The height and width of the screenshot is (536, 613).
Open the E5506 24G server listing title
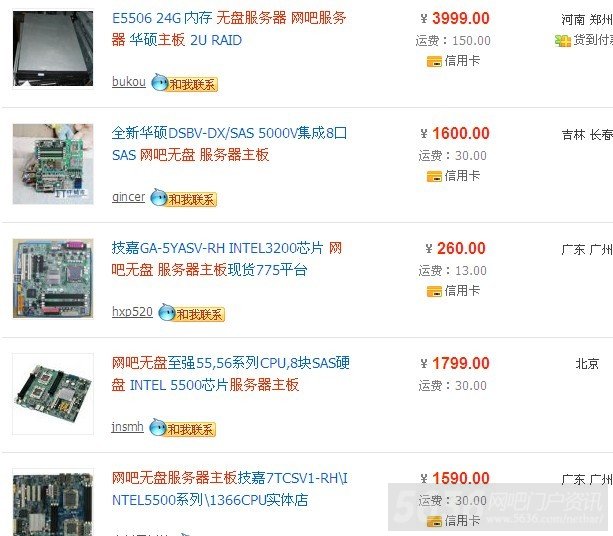pos(229,29)
